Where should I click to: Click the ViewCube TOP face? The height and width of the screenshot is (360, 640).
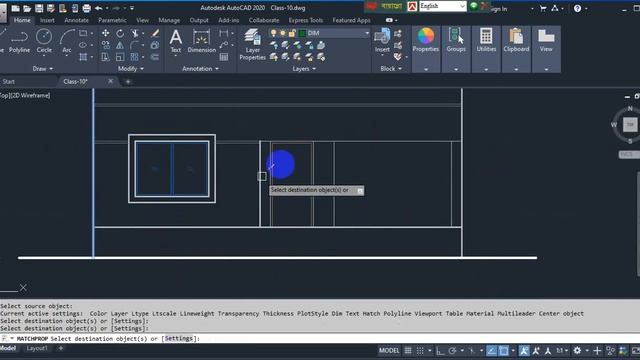click(x=630, y=124)
